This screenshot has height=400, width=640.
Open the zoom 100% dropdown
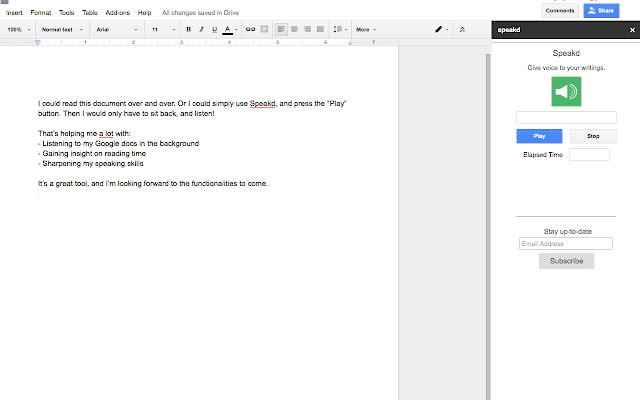point(17,30)
